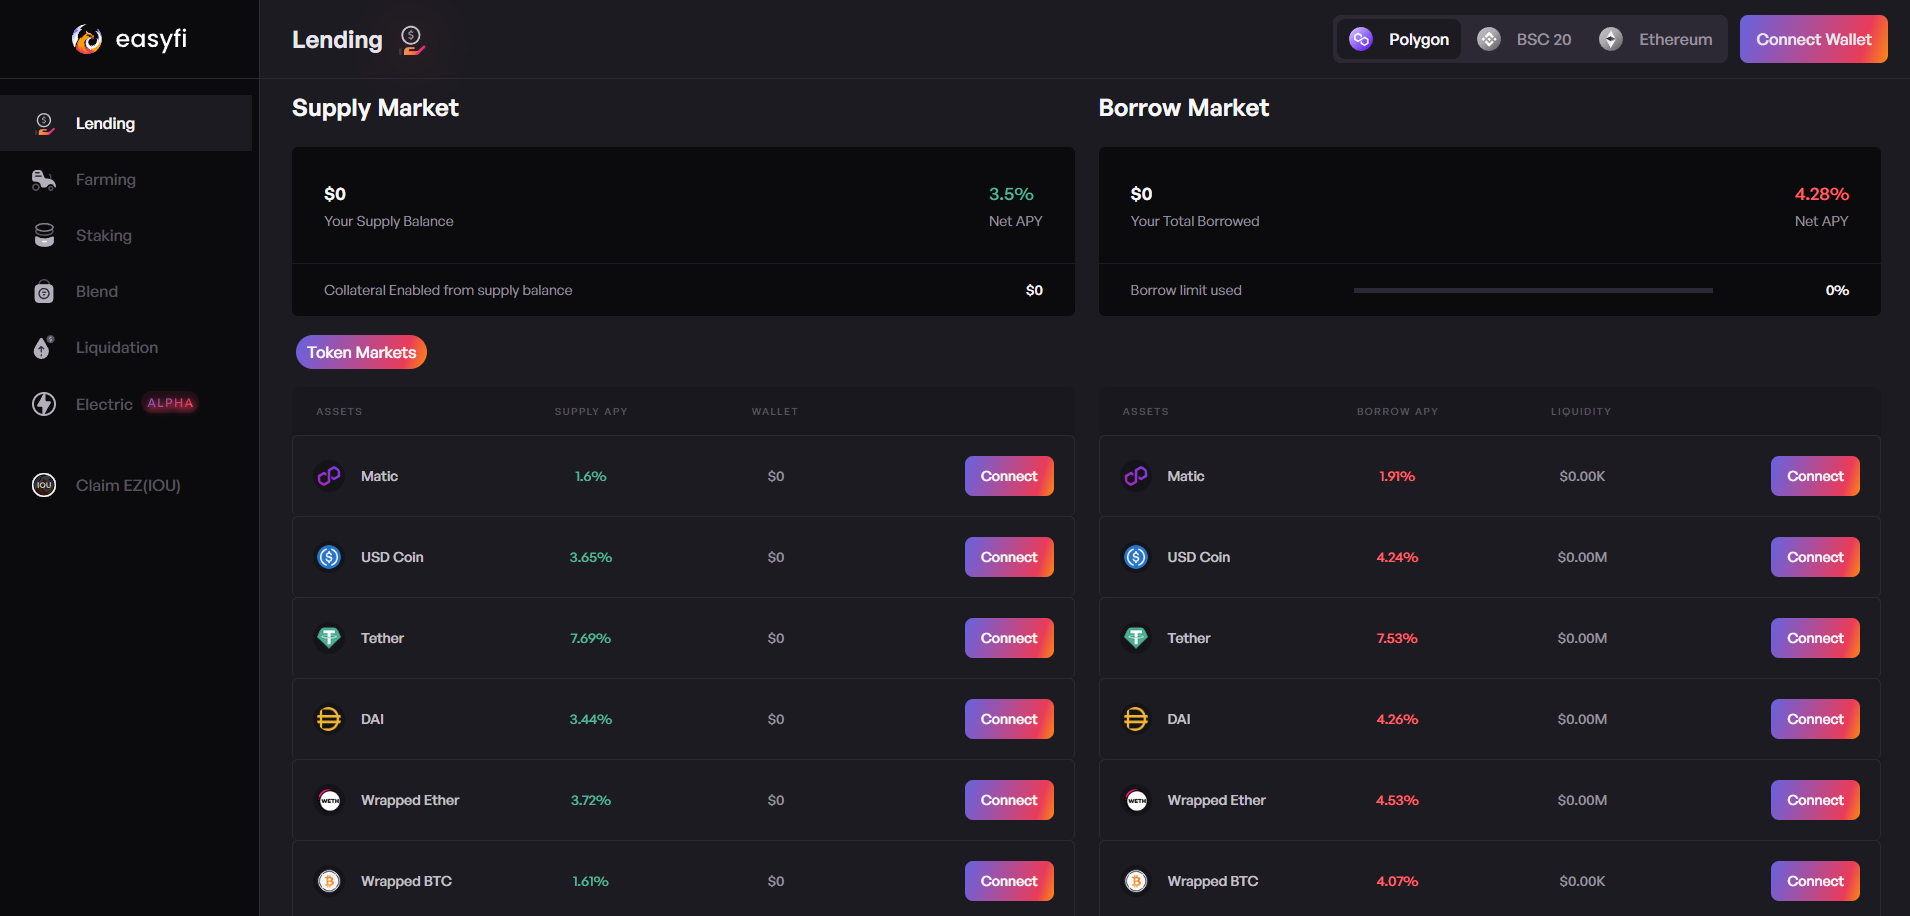
Task: Click the Connect Wallet button
Action: pyautogui.click(x=1814, y=39)
